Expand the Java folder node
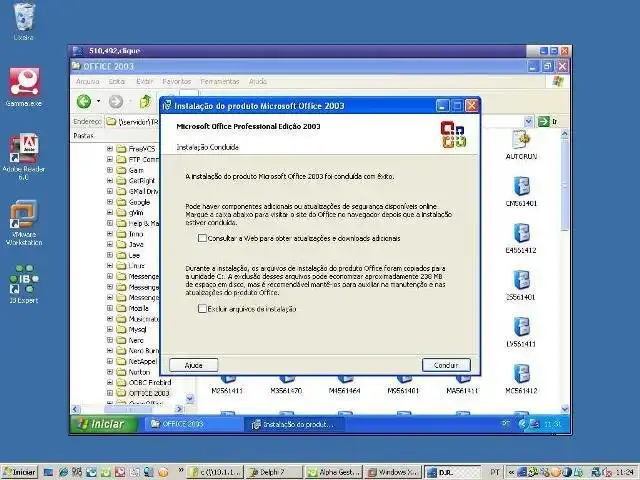This screenshot has width=640, height=480. pyautogui.click(x=110, y=244)
